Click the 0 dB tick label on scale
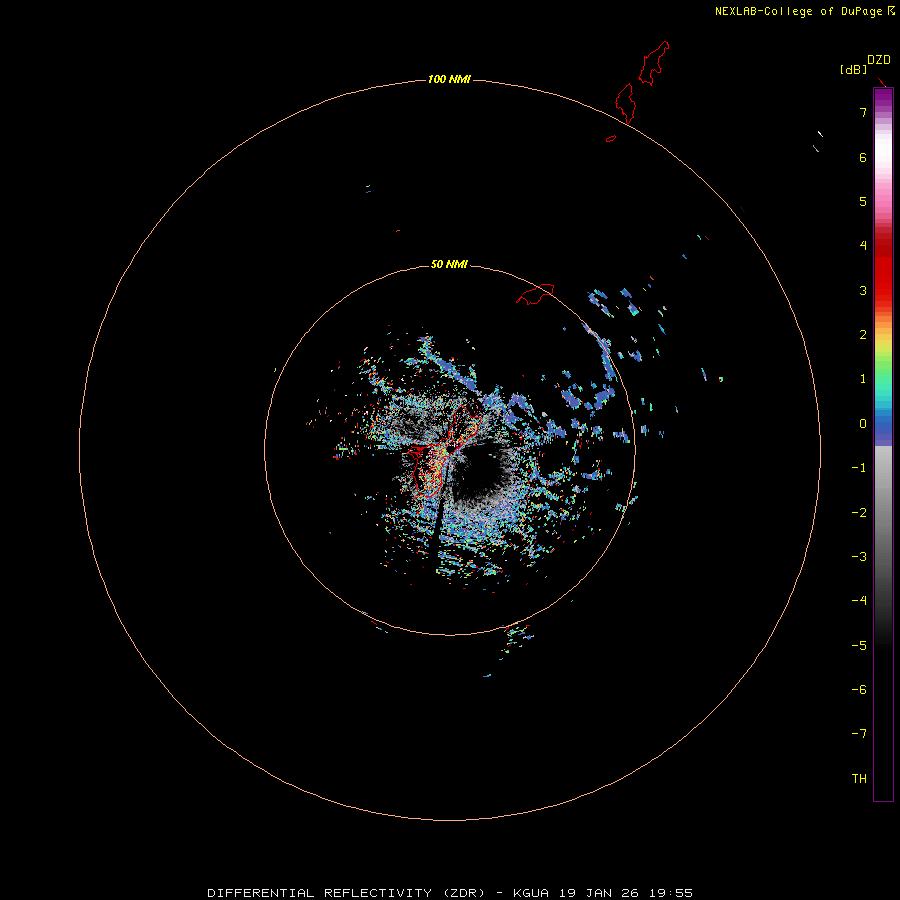Viewport: 900px width, 900px height. [863, 424]
